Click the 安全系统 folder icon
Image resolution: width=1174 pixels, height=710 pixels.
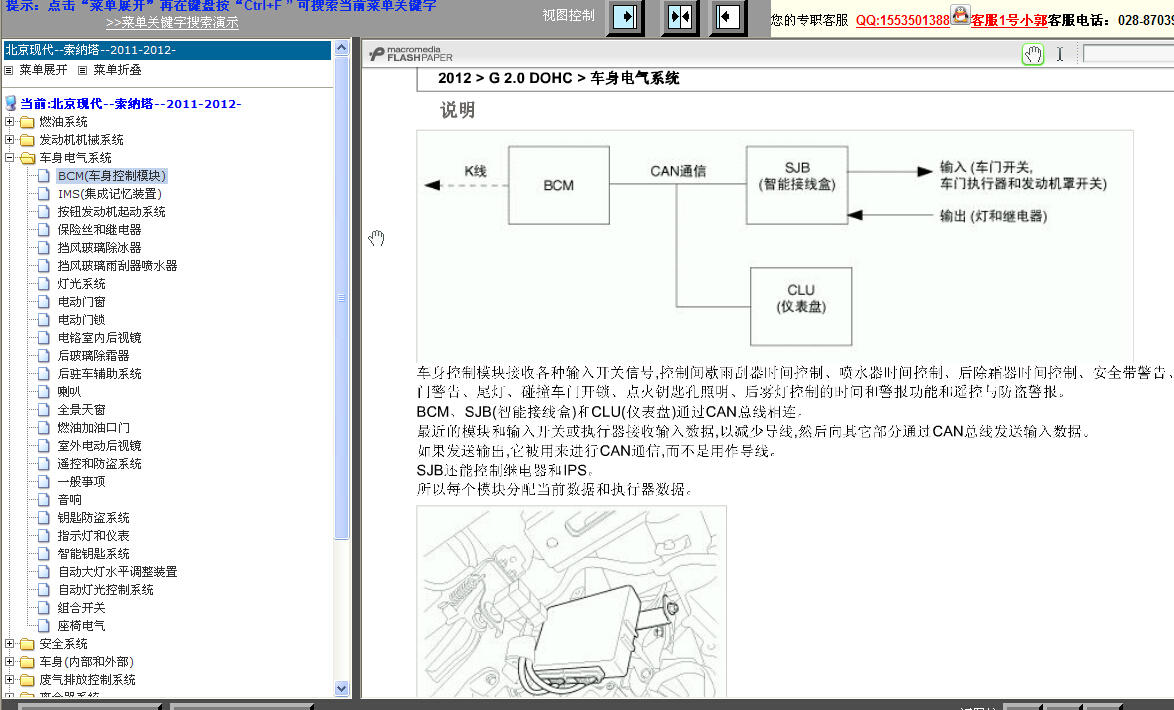[28, 644]
